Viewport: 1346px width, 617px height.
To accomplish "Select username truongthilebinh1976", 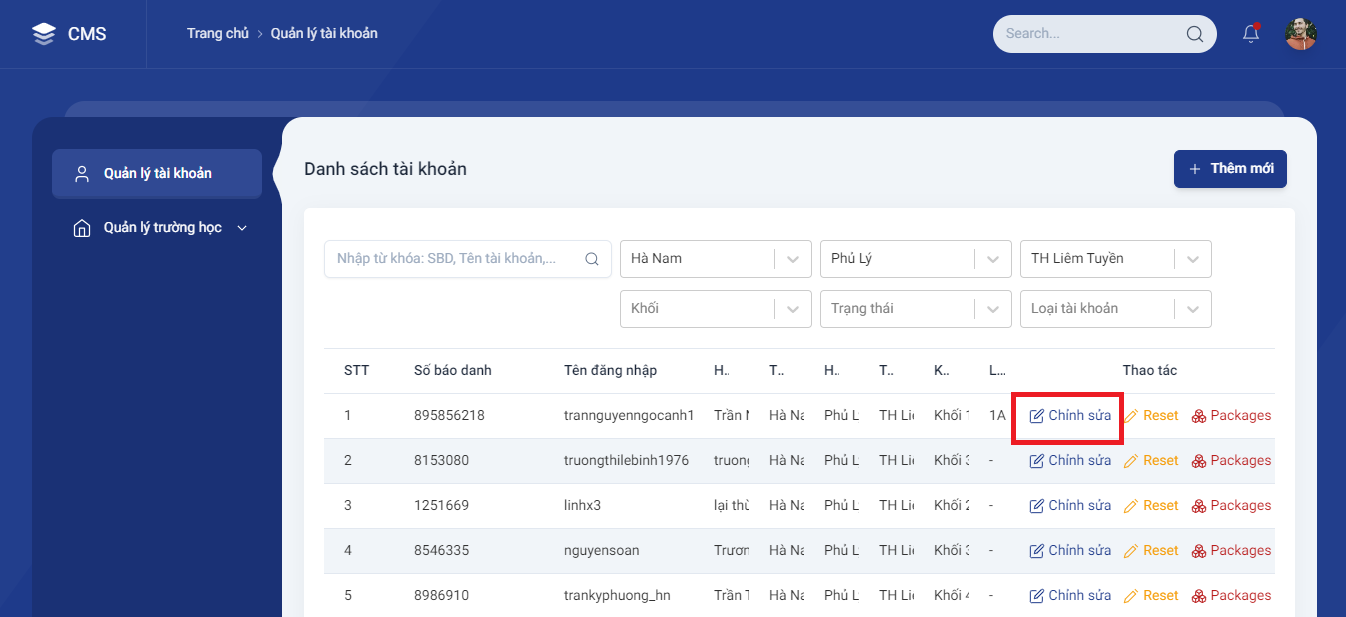I will tap(626, 461).
